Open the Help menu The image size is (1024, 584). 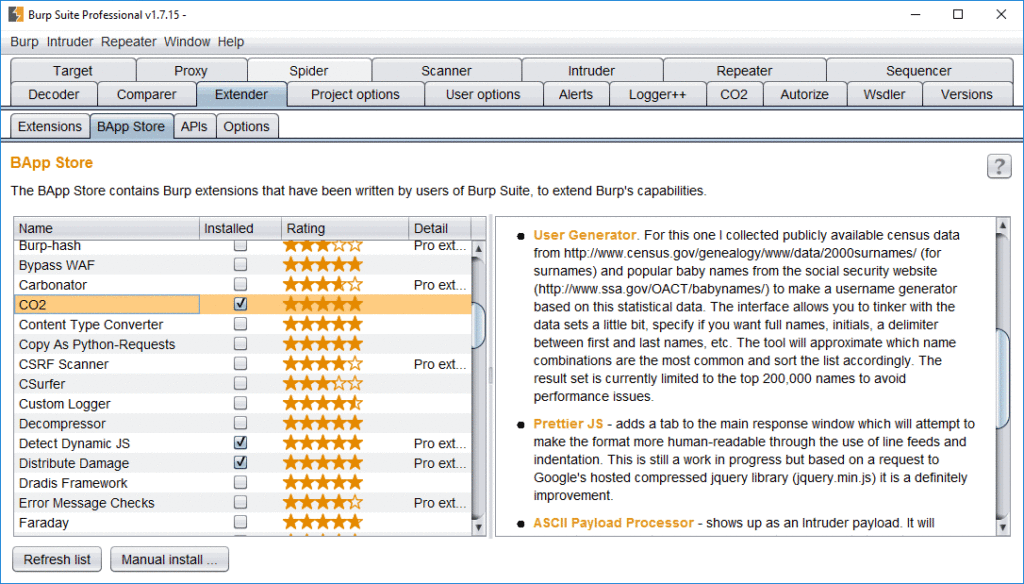[x=231, y=42]
